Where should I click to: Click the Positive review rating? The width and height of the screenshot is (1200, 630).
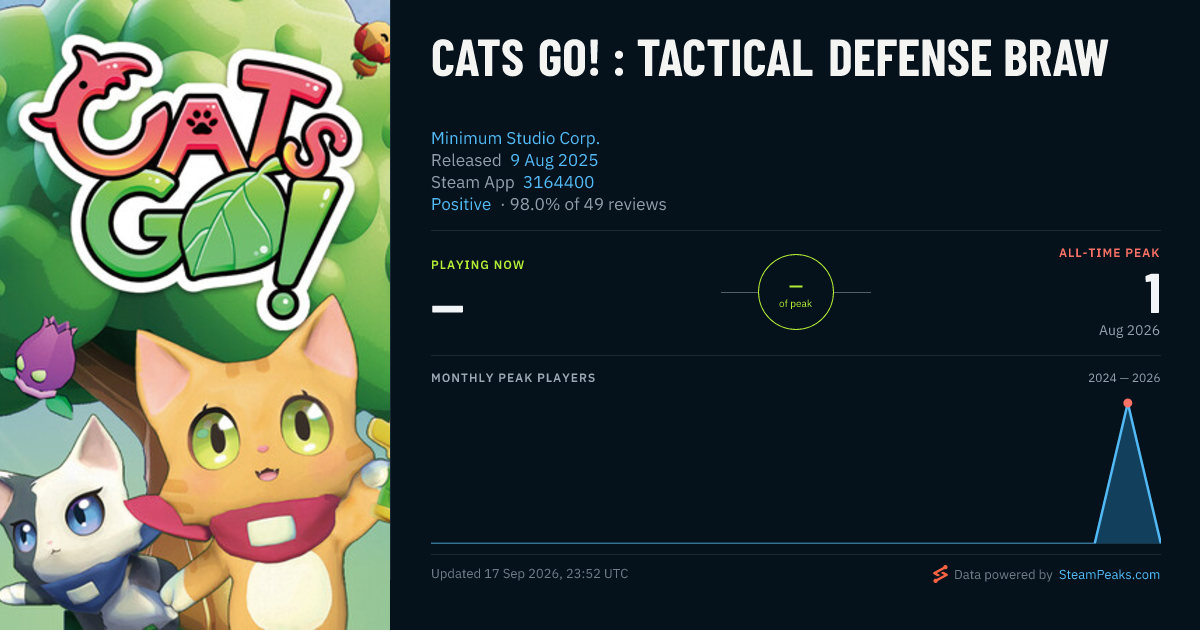461,204
